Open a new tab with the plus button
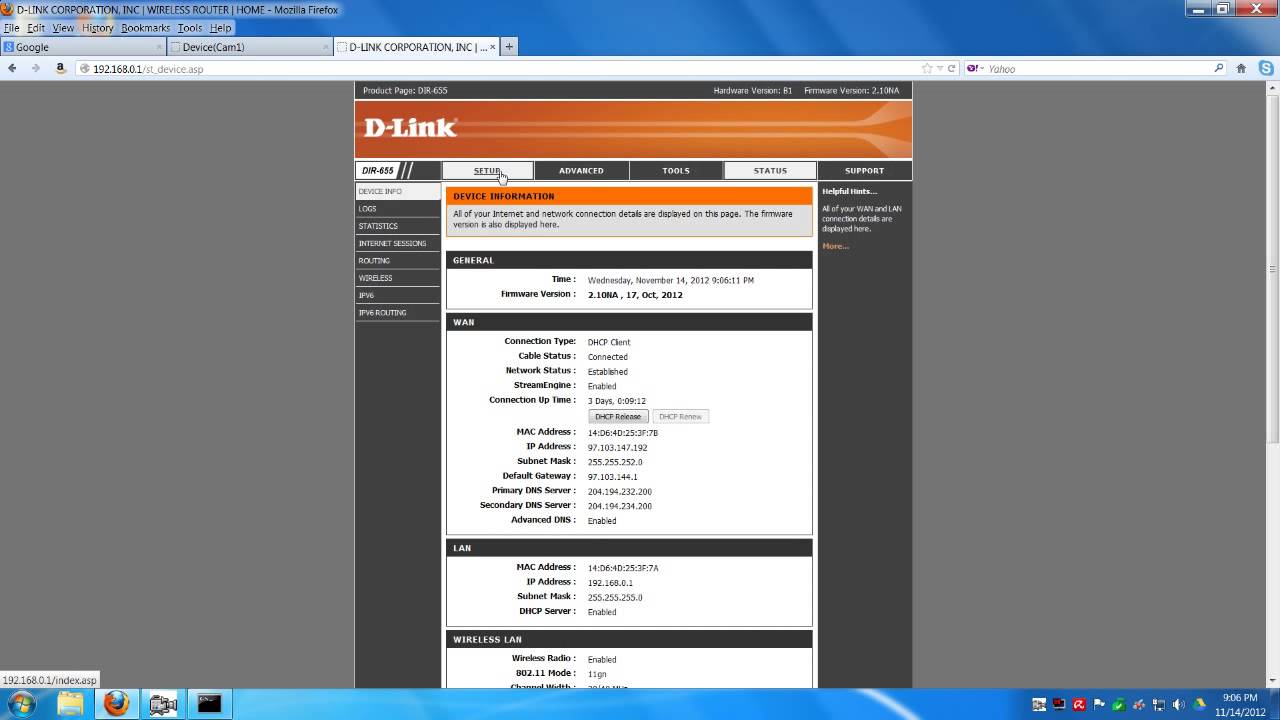Viewport: 1280px width, 720px height. coord(509,47)
